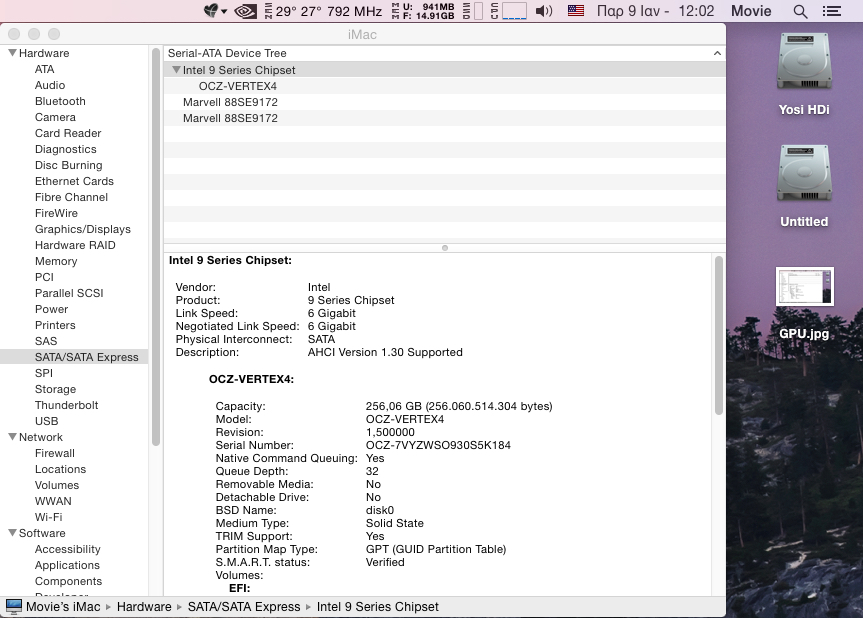Image resolution: width=863 pixels, height=618 pixels.
Task: Select Bluetooth in the sidebar
Action: pos(60,101)
